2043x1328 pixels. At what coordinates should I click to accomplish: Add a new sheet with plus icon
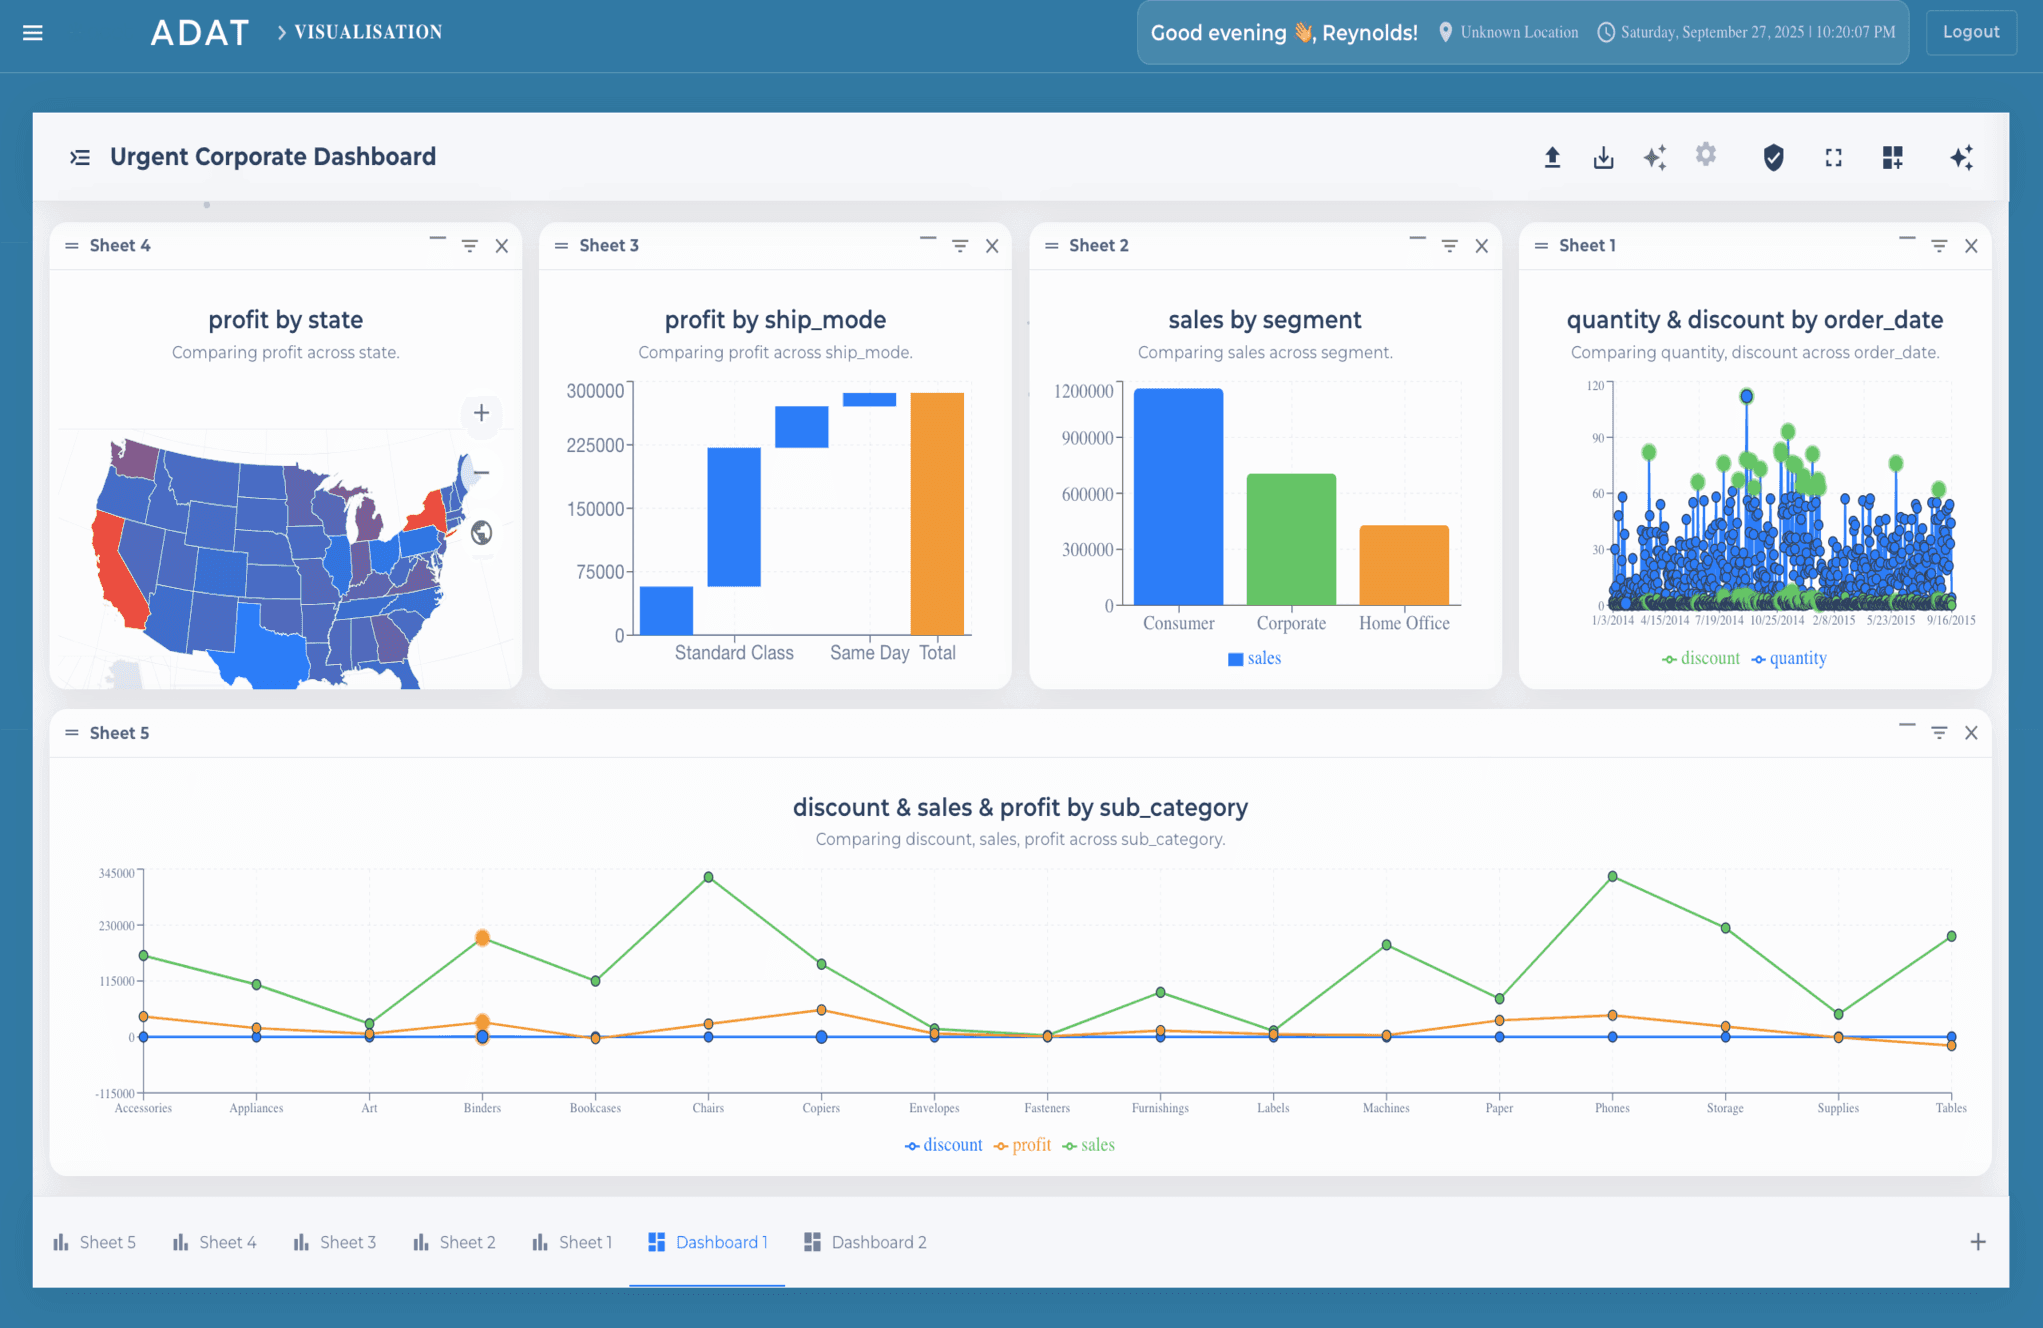tap(1978, 1242)
